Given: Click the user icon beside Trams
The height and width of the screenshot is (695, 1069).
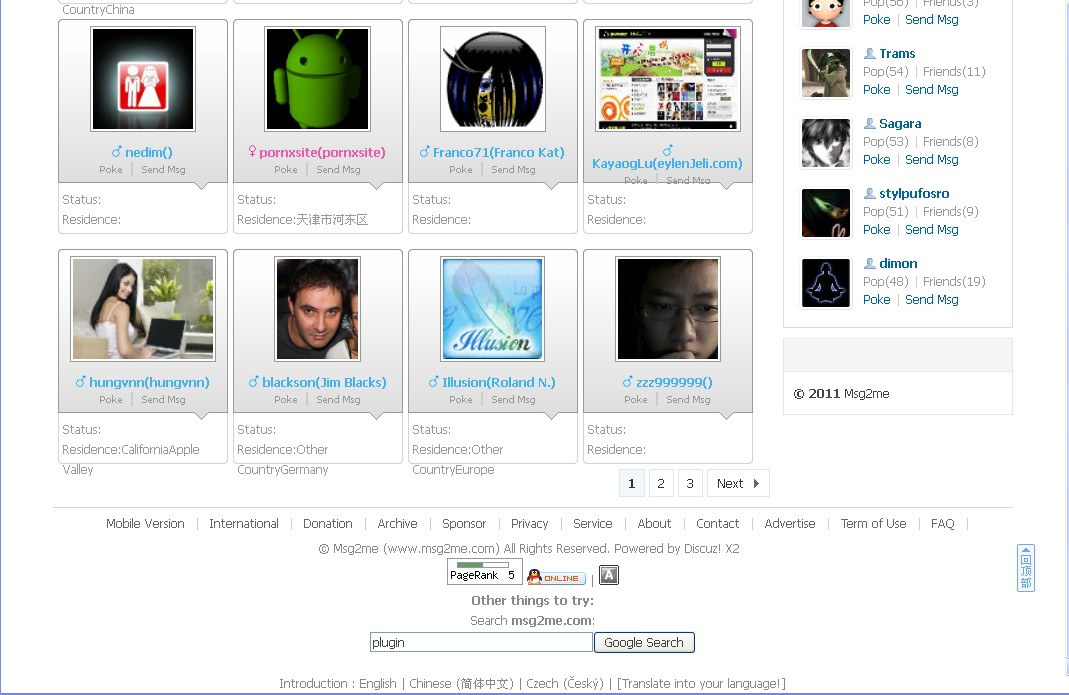Looking at the screenshot, I should click(x=870, y=53).
